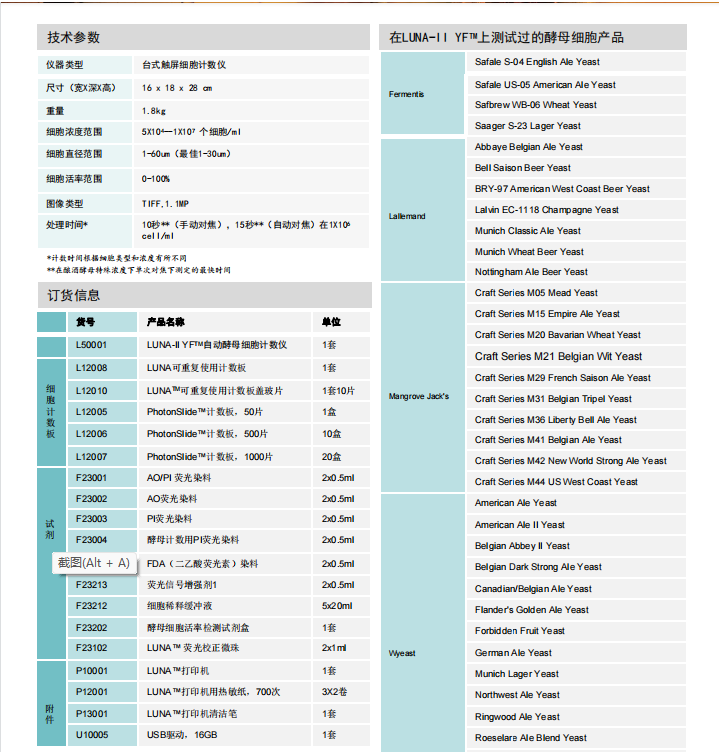Select Safbrew WB-06 Wheat Yeast
The image size is (719, 752).
536,105
